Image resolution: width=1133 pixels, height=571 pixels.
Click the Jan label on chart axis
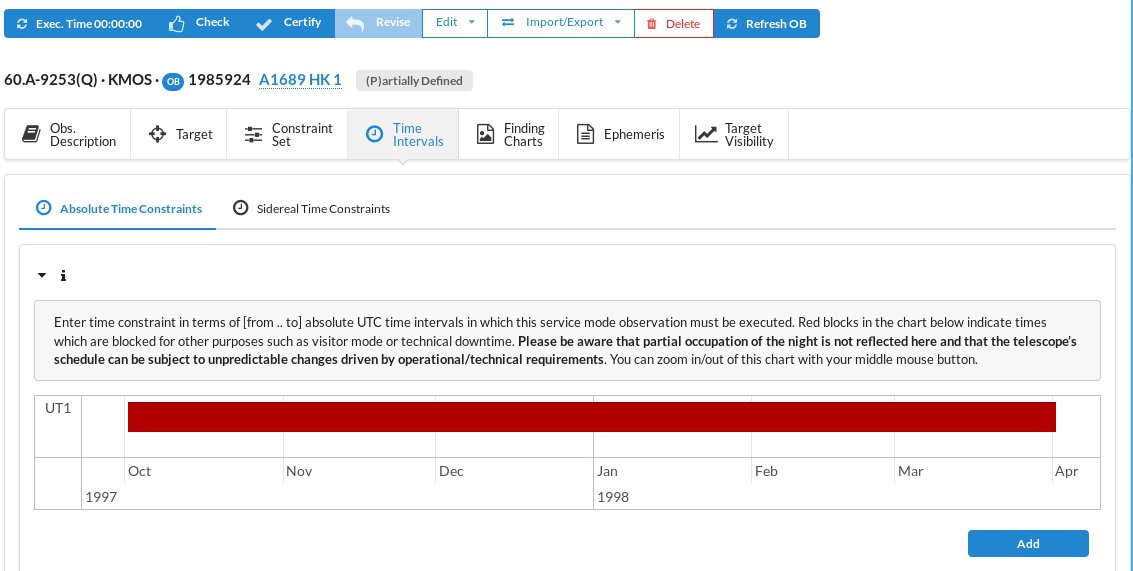point(607,471)
